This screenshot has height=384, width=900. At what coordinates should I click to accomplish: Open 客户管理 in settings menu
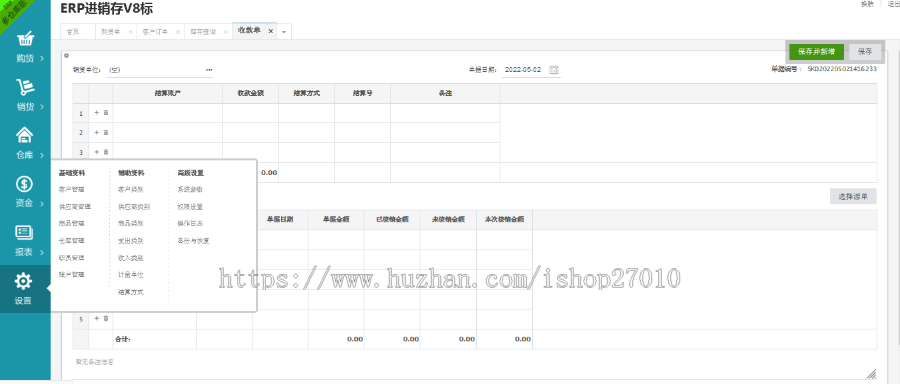click(71, 189)
